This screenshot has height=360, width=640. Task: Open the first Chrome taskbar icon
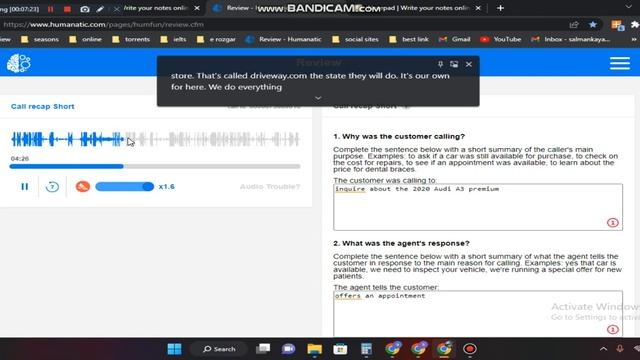(x=392, y=349)
